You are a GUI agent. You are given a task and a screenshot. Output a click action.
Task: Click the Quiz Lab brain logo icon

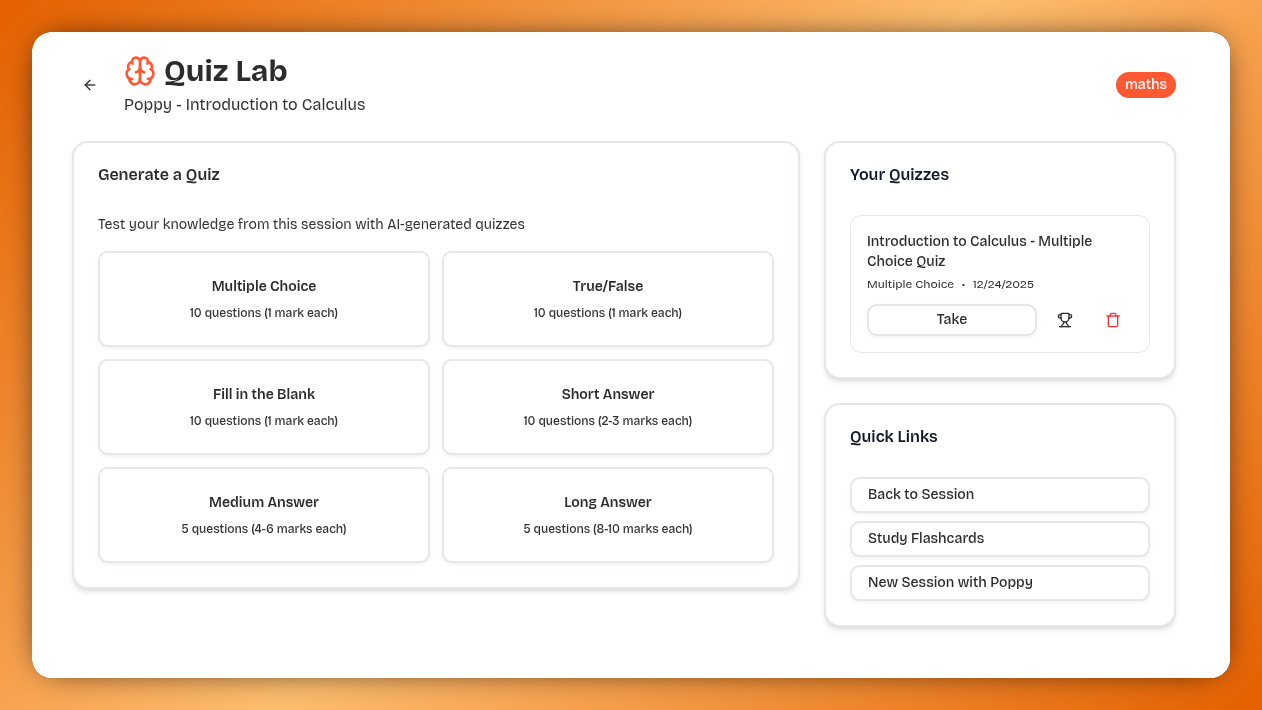[139, 71]
